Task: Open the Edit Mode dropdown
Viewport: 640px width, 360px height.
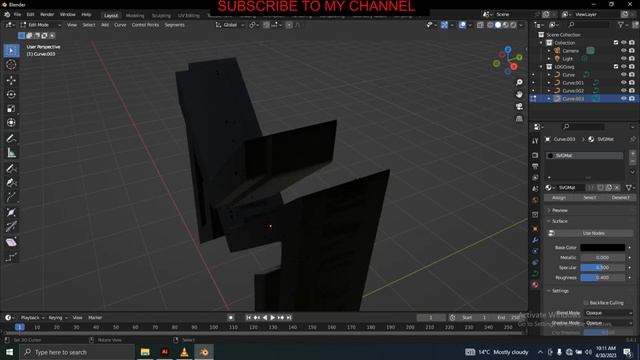Action: pos(40,25)
